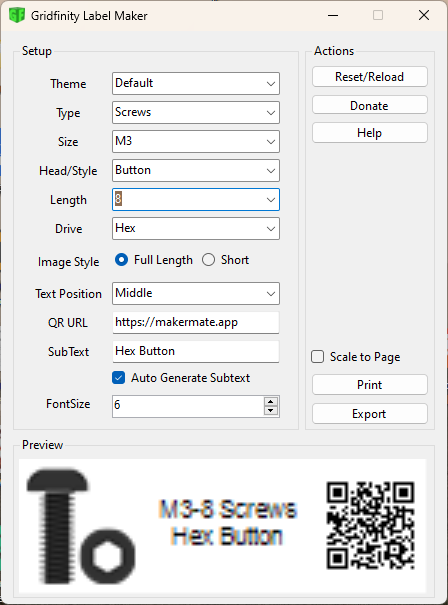
Task: Click into the QR URL field
Action: pyautogui.click(x=196, y=323)
